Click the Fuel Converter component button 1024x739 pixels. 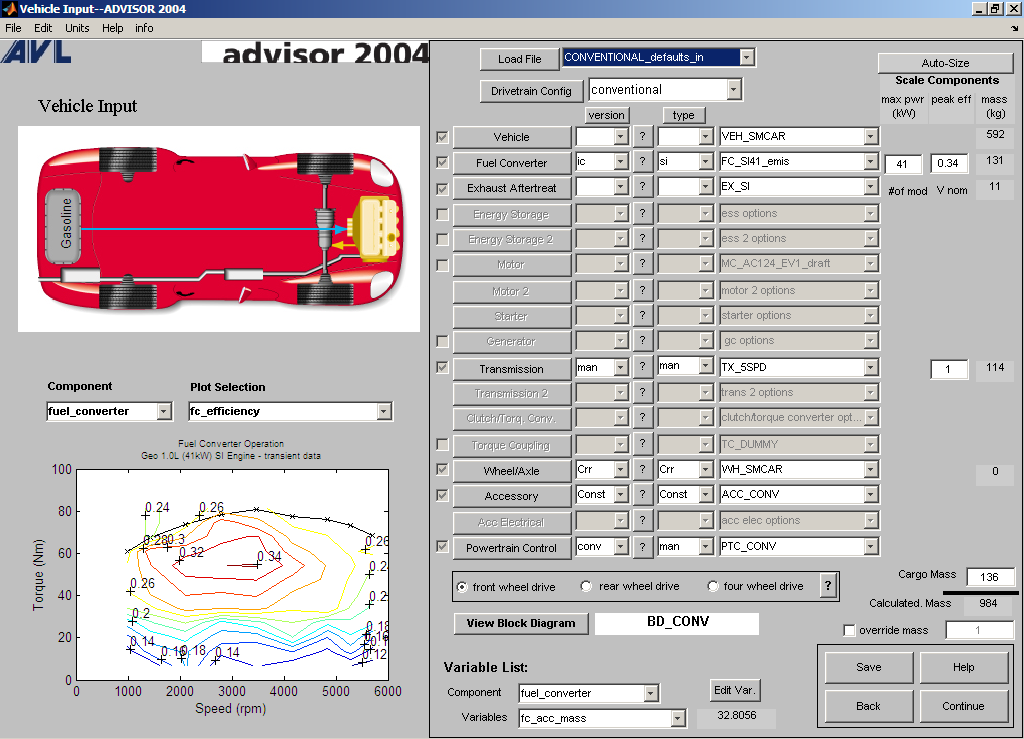click(x=511, y=163)
